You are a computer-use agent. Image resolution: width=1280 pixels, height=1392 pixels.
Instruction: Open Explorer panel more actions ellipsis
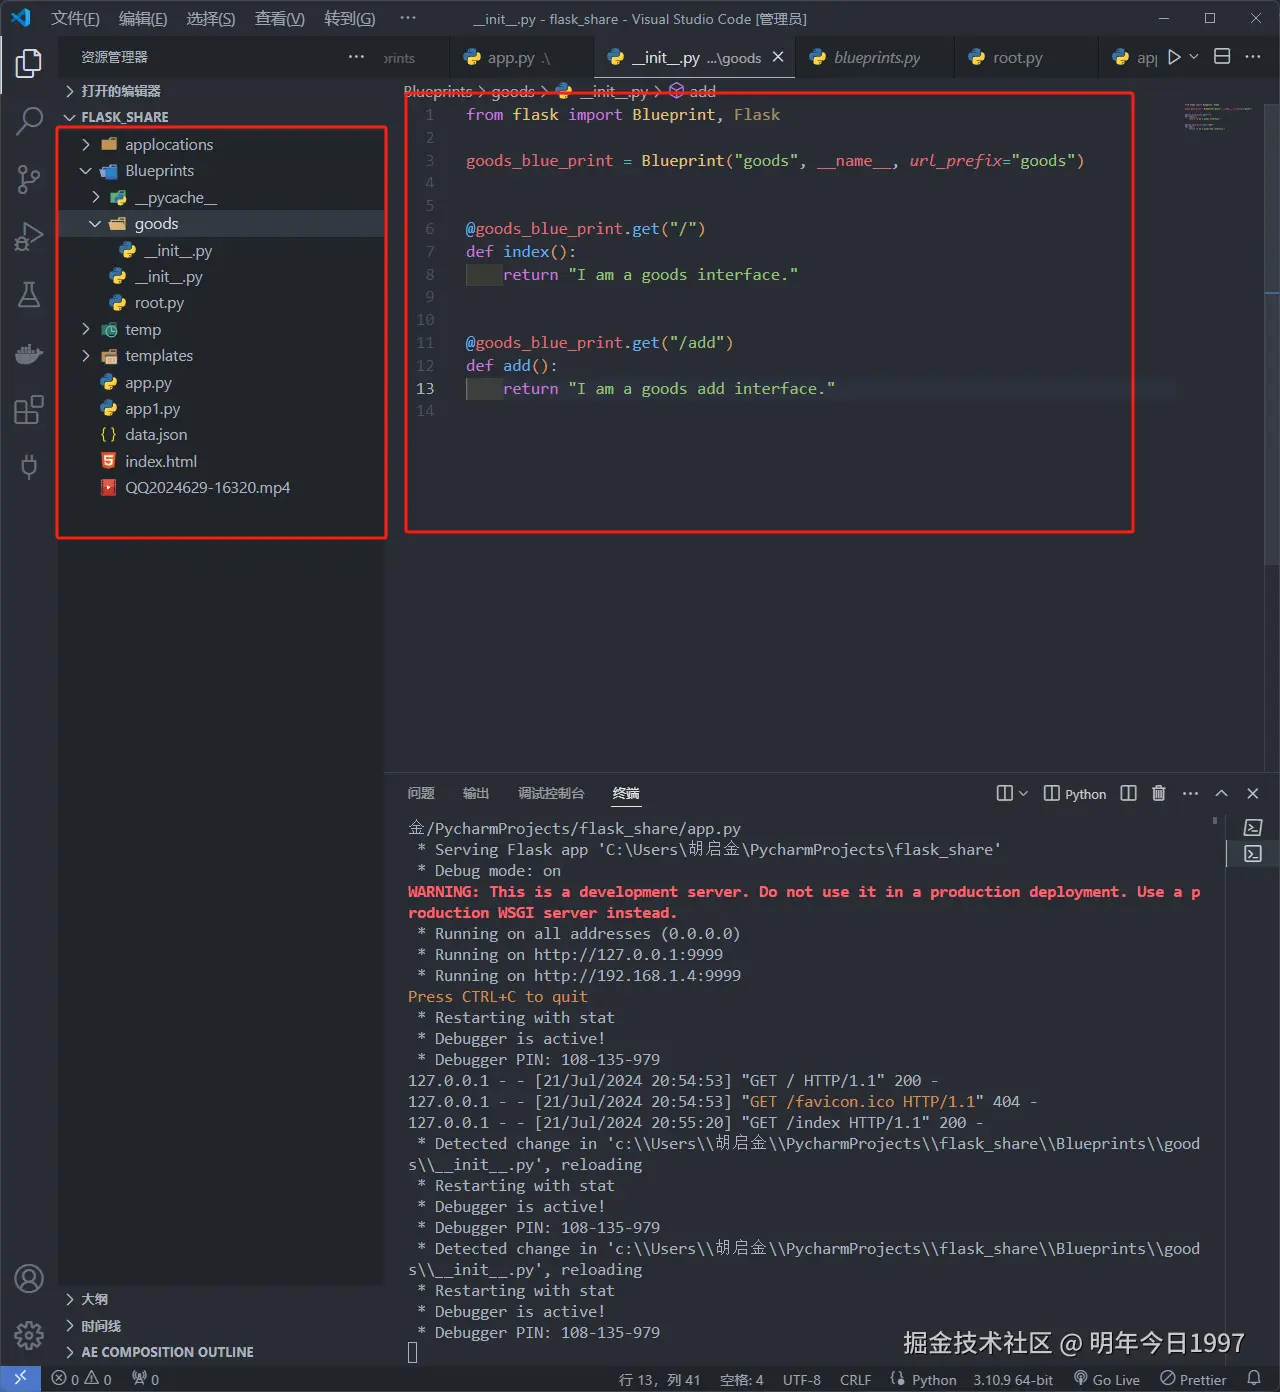click(356, 57)
